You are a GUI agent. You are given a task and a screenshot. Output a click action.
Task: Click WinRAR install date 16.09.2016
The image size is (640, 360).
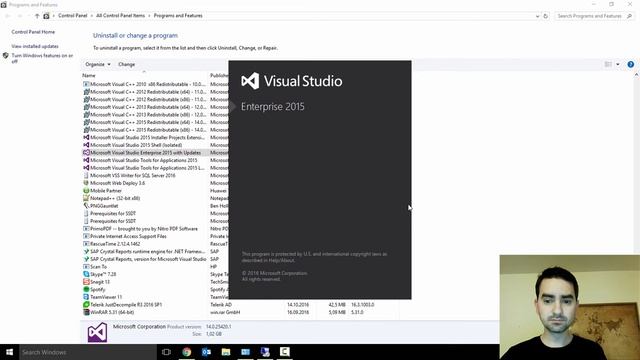[x=298, y=312]
